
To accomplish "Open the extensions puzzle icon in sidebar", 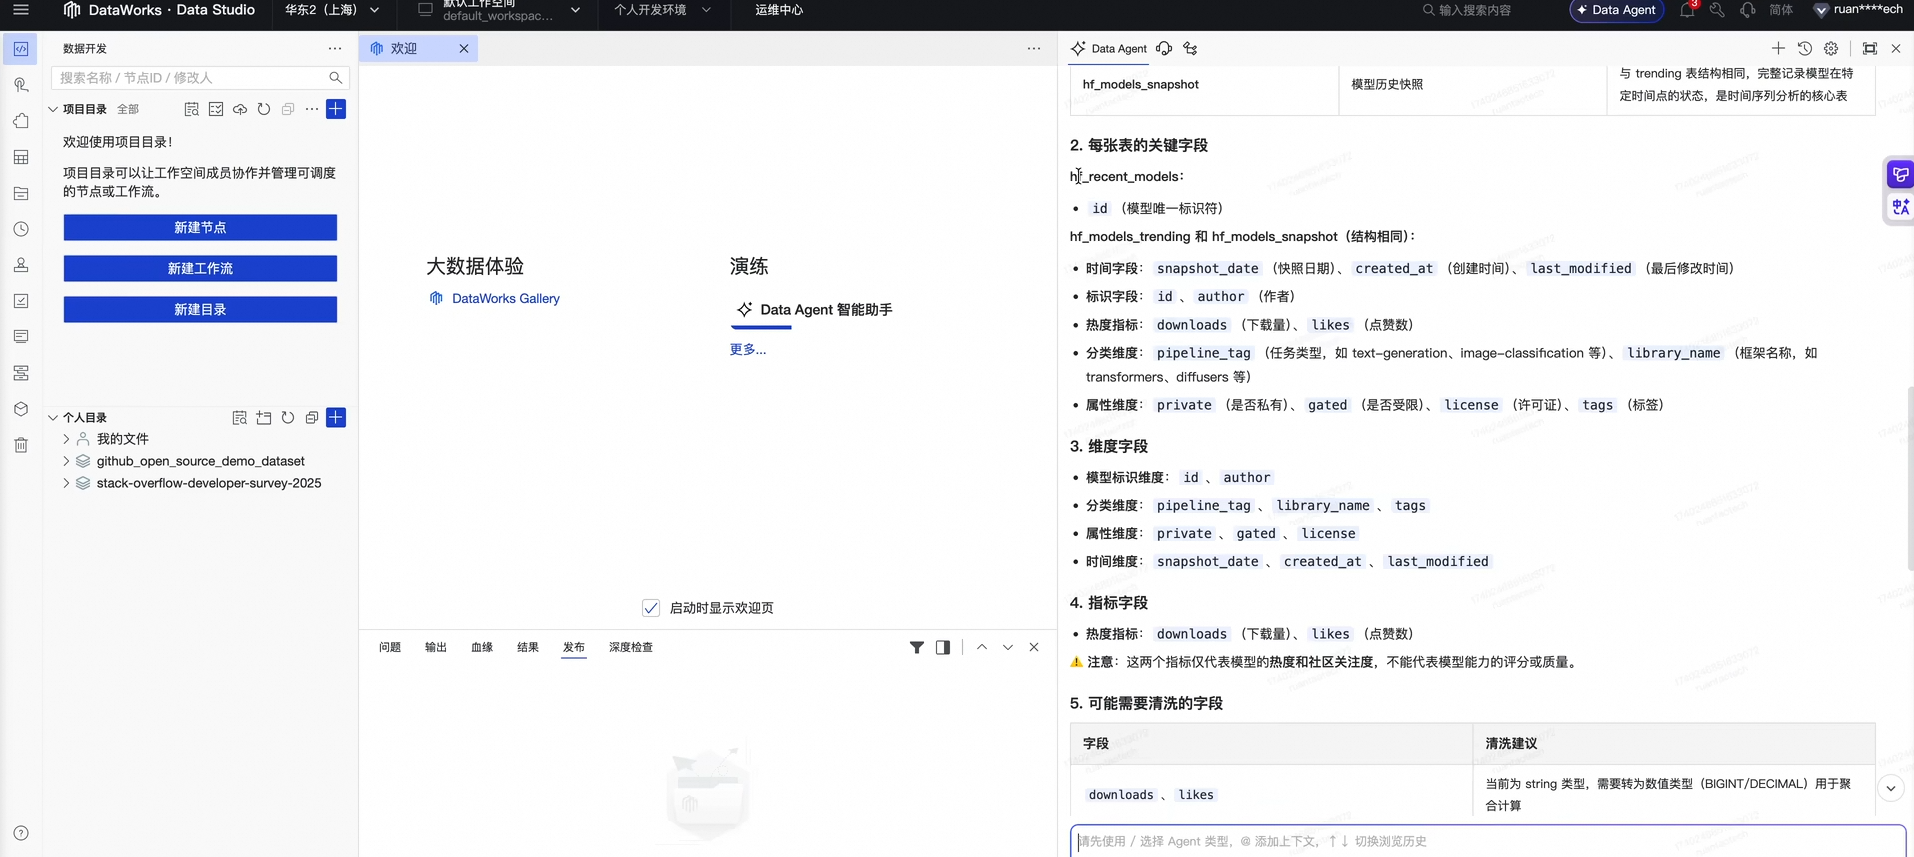I will 21,121.
